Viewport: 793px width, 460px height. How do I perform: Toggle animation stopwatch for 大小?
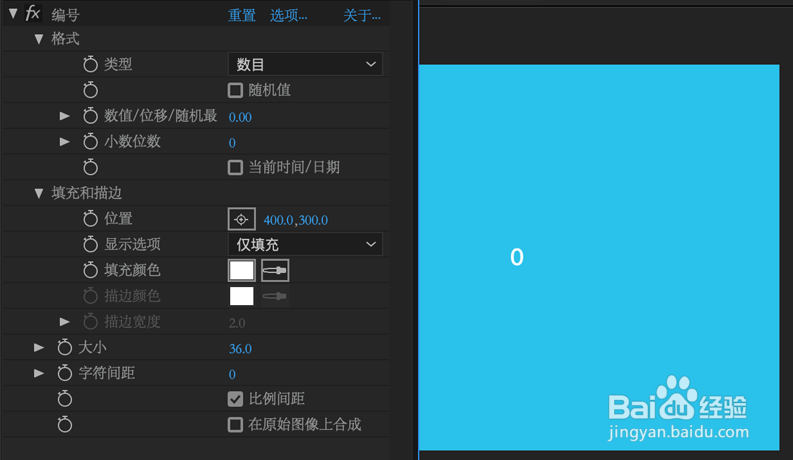click(x=65, y=347)
